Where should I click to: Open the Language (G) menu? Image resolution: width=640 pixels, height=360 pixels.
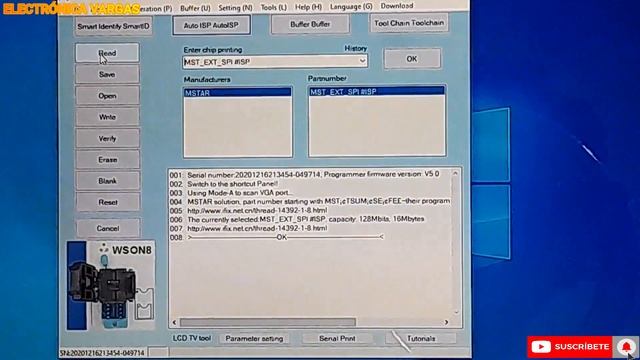point(351,6)
